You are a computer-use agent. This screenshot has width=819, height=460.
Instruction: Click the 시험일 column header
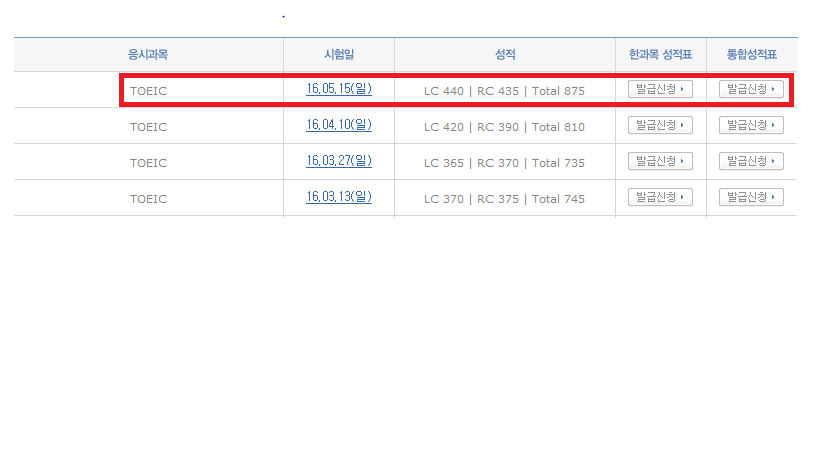[339, 54]
